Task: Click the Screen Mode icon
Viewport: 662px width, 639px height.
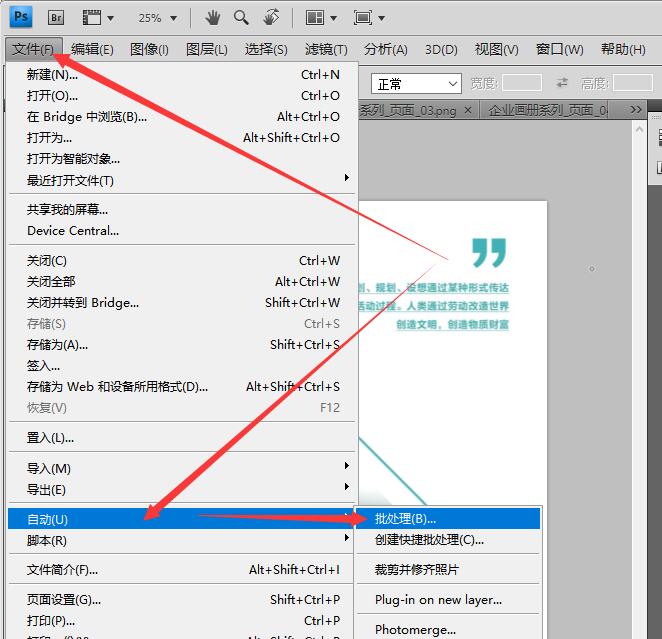Action: click(x=363, y=18)
